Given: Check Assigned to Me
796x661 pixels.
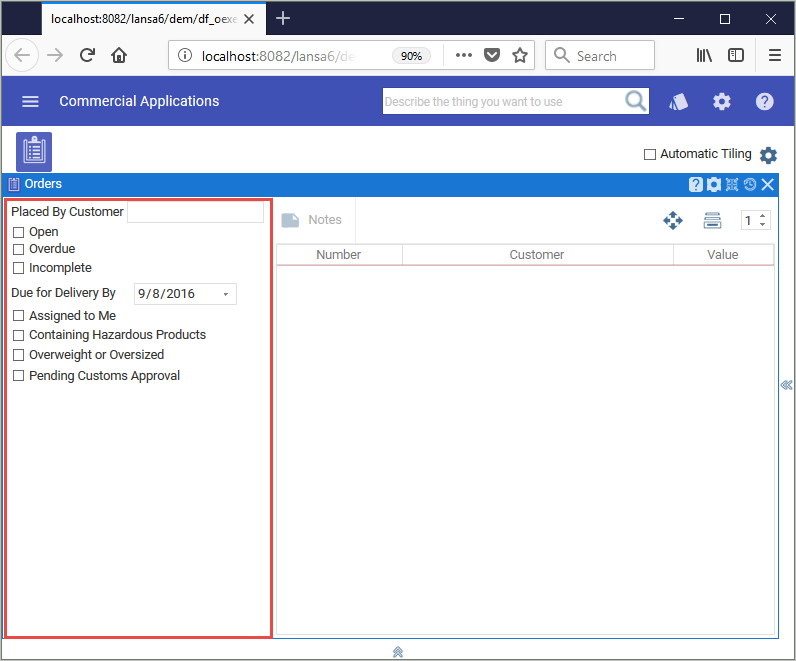Looking at the screenshot, I should (18, 316).
